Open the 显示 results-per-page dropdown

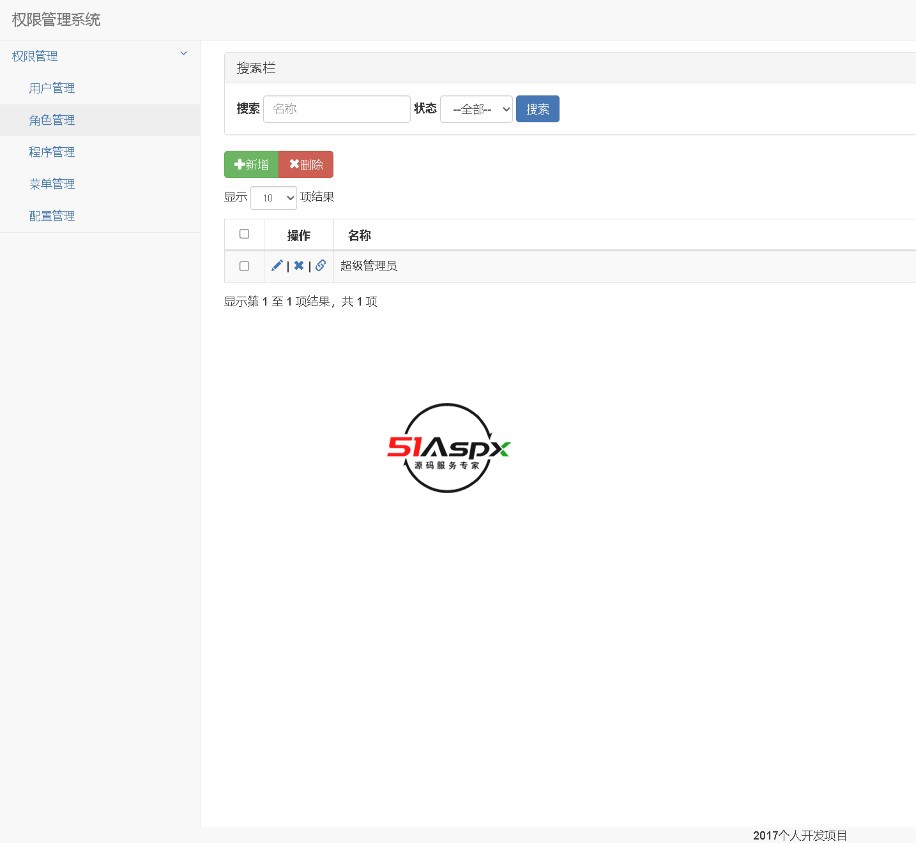tap(273, 197)
